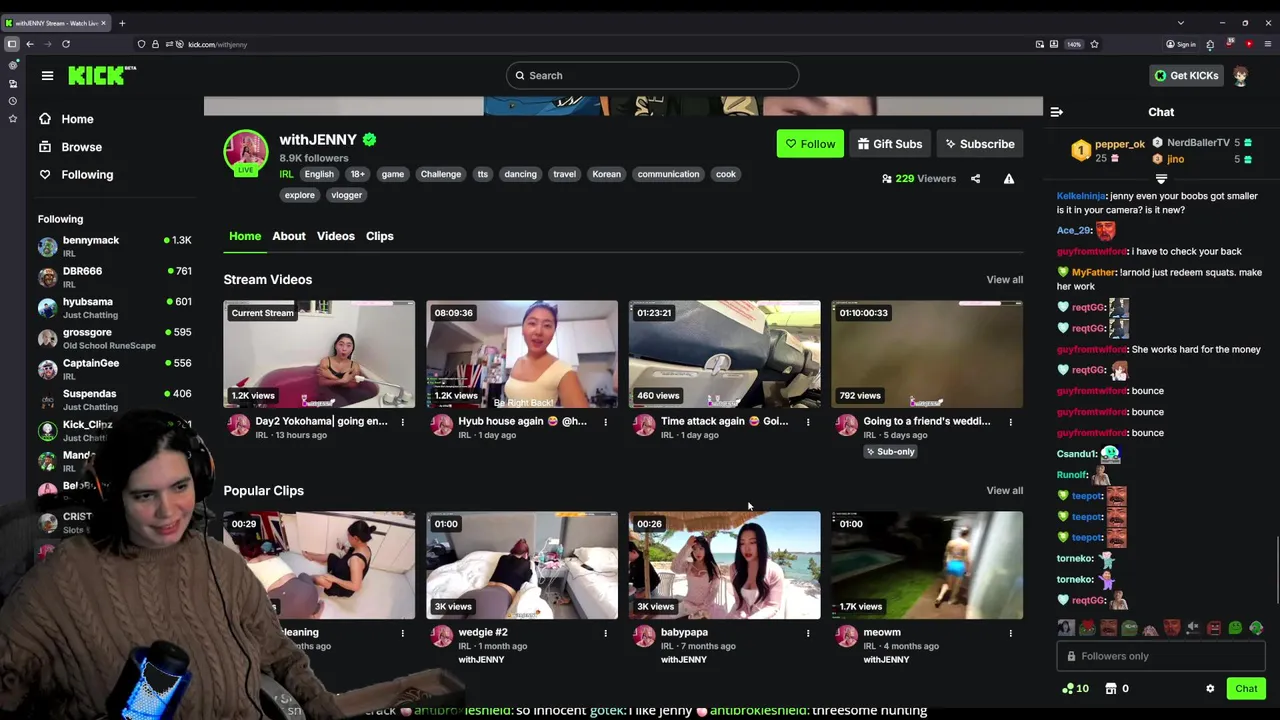Select the channel Home tab

click(245, 236)
